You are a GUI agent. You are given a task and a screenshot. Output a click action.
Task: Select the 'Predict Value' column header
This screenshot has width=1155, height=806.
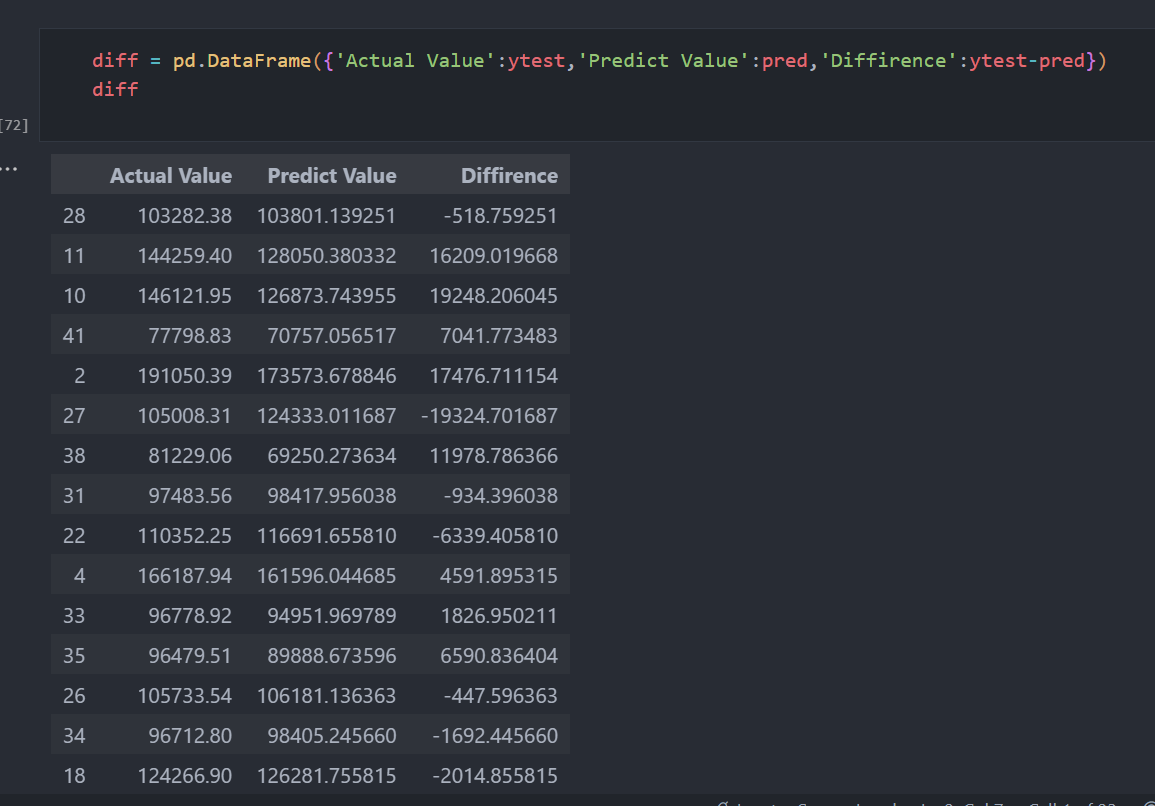(x=332, y=174)
